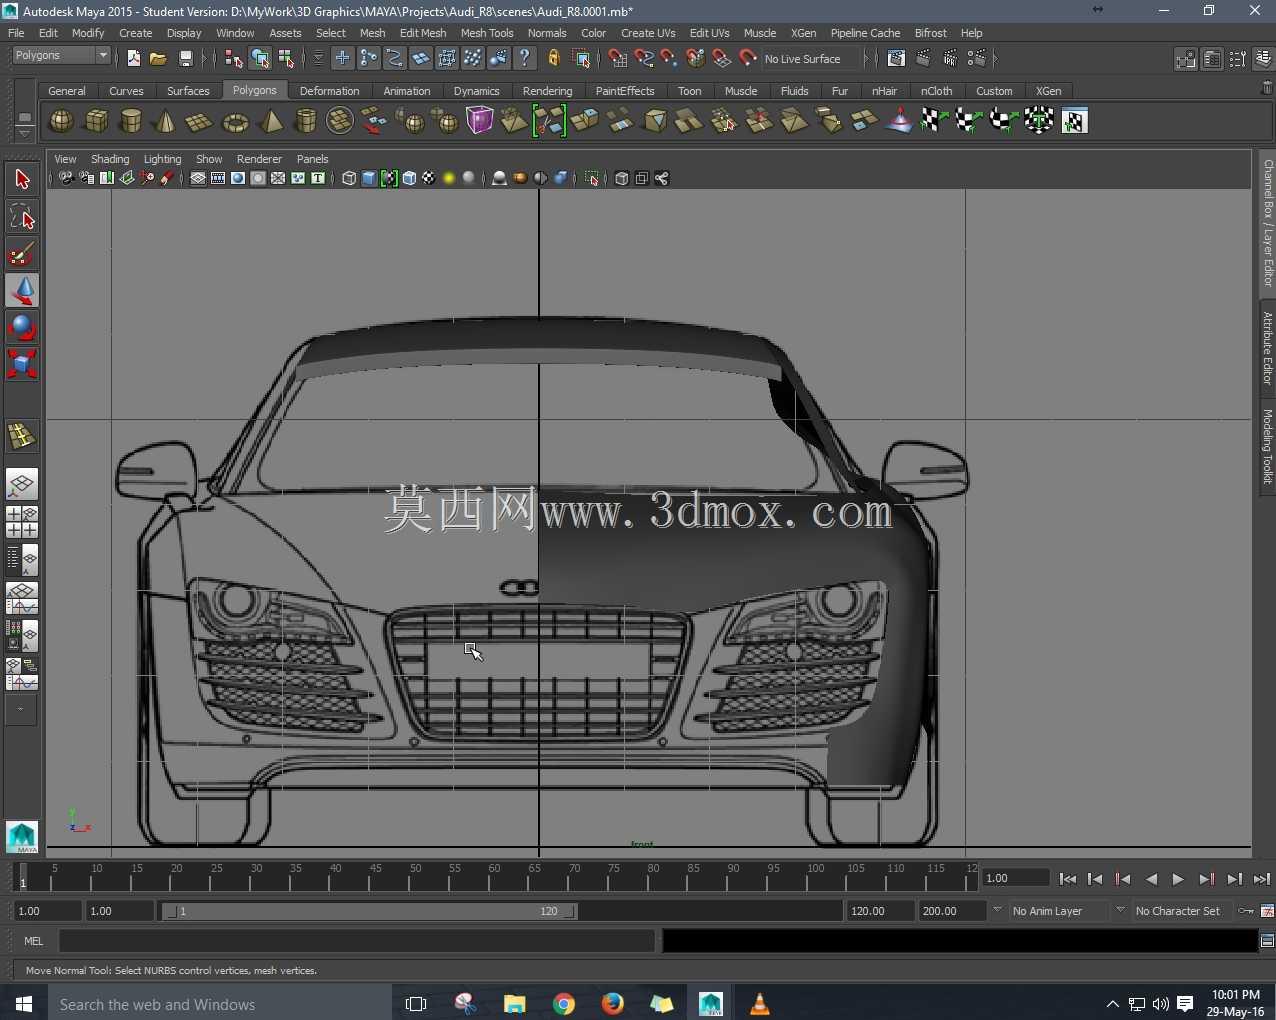The image size is (1276, 1020).
Task: Create a polygon pipe from the shelf
Action: 305,121
